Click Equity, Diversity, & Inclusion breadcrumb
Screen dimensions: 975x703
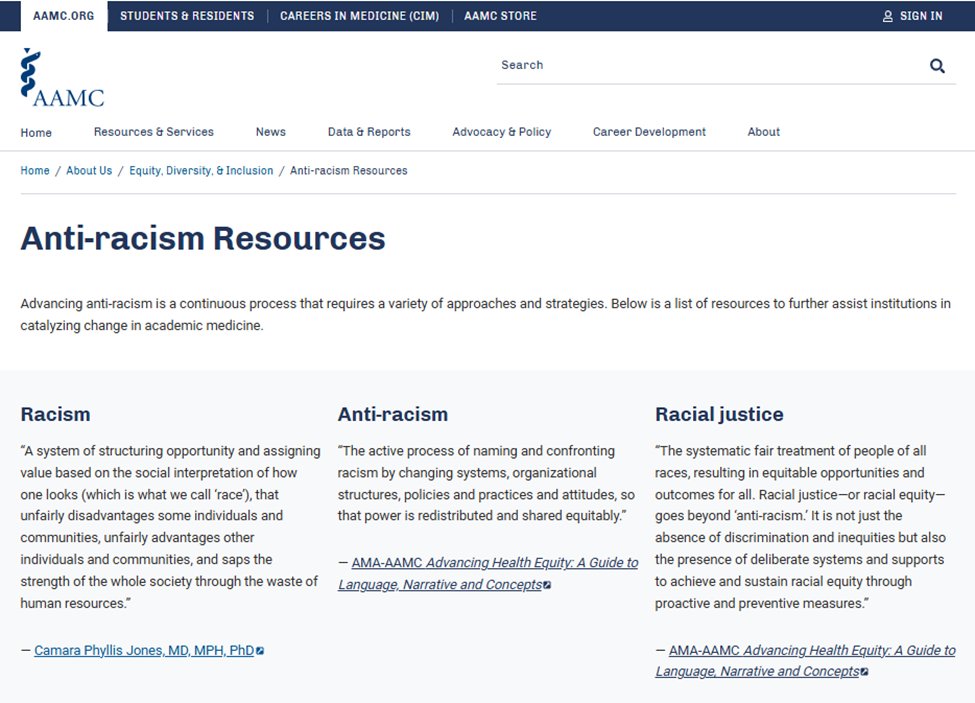[x=201, y=171]
